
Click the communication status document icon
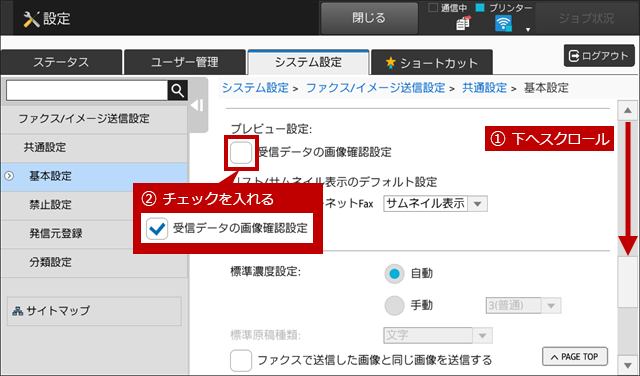pyautogui.click(x=464, y=23)
